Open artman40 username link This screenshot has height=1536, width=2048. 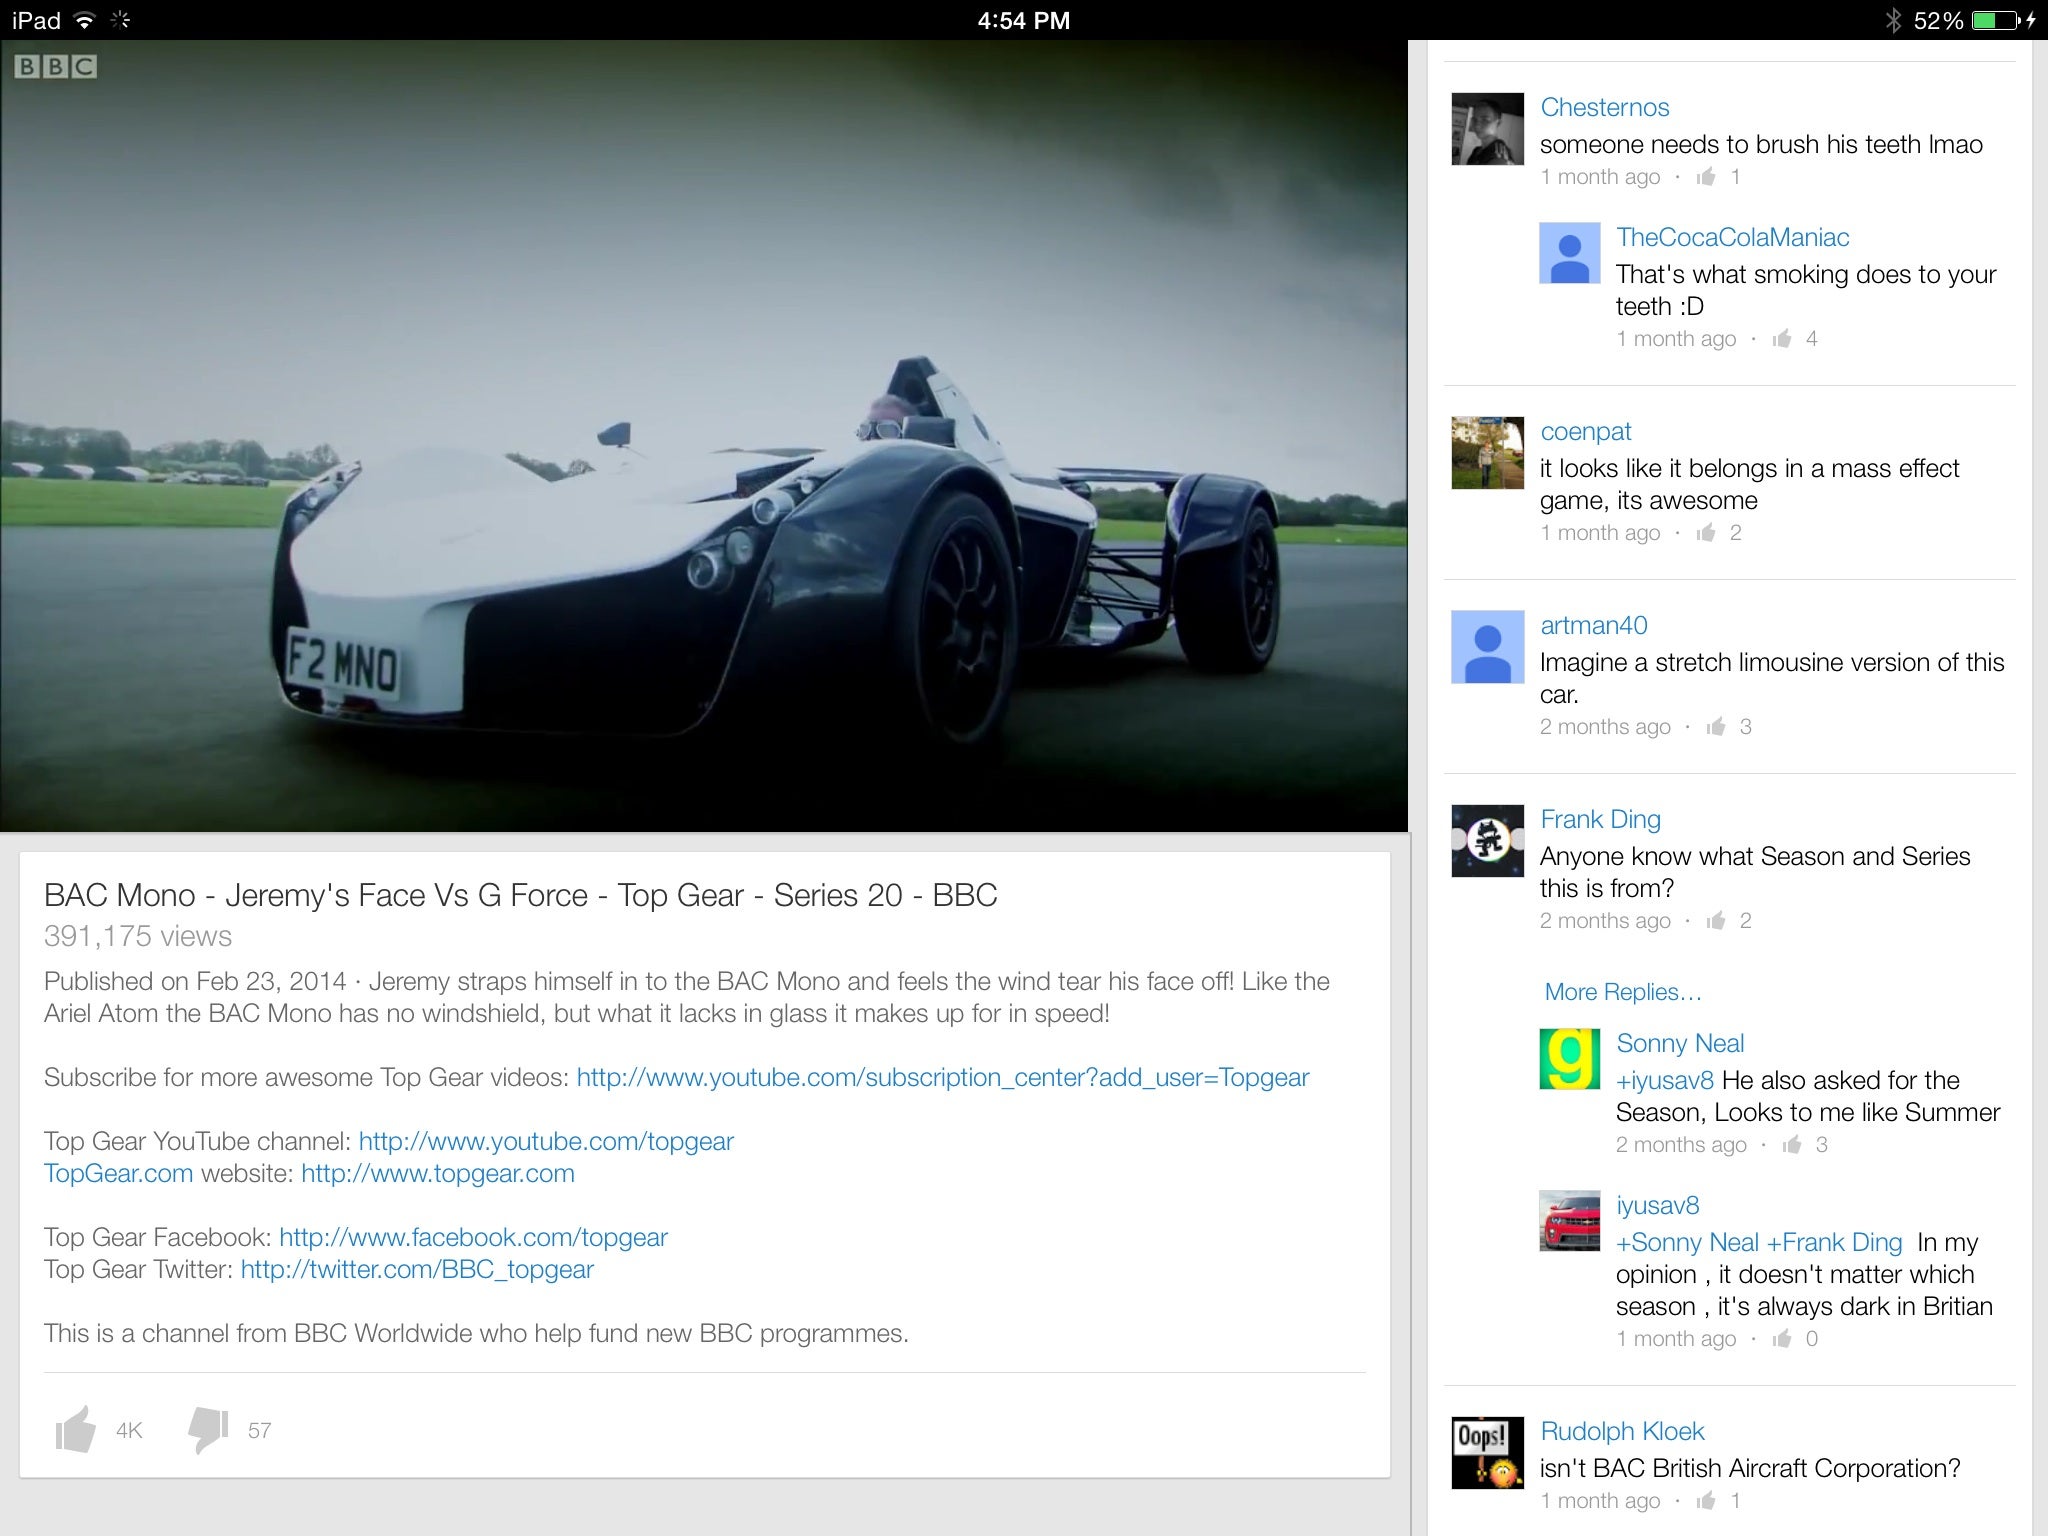[x=1593, y=625]
